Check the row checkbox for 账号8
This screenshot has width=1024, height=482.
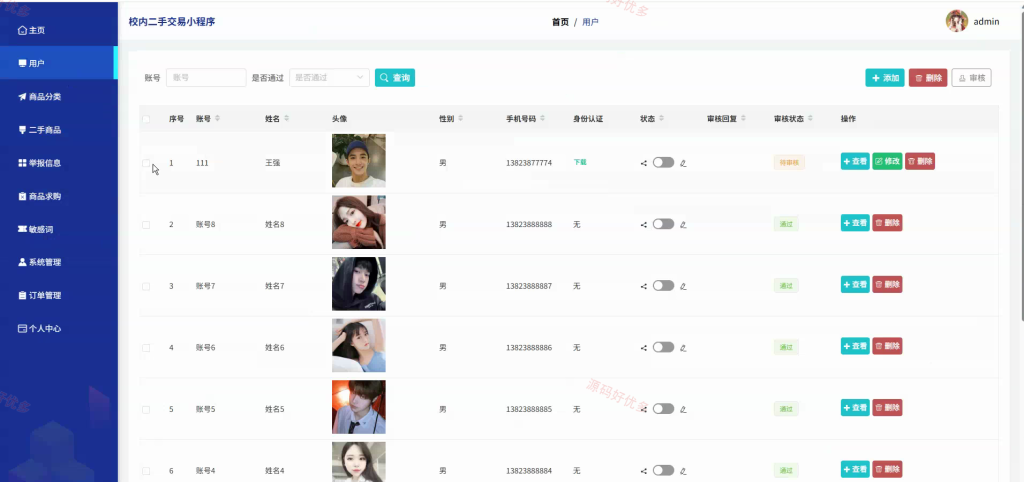(x=146, y=225)
